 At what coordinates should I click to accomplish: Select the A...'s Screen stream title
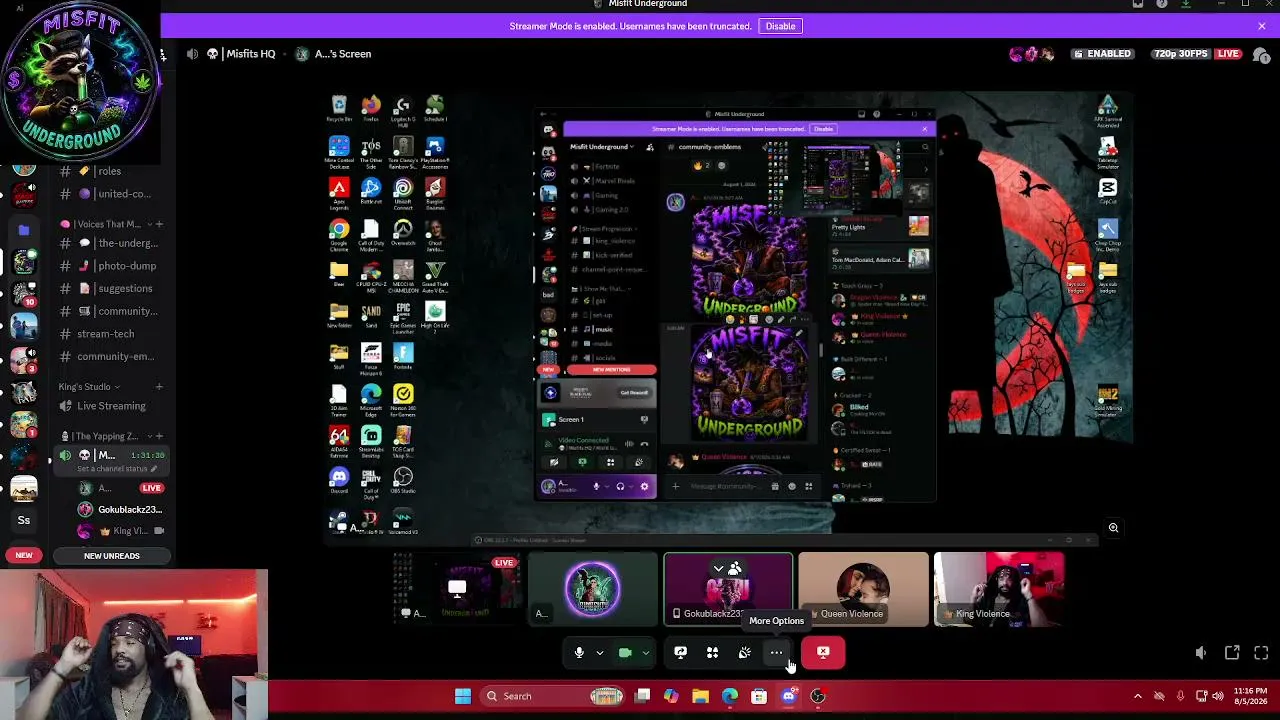pyautogui.click(x=343, y=54)
